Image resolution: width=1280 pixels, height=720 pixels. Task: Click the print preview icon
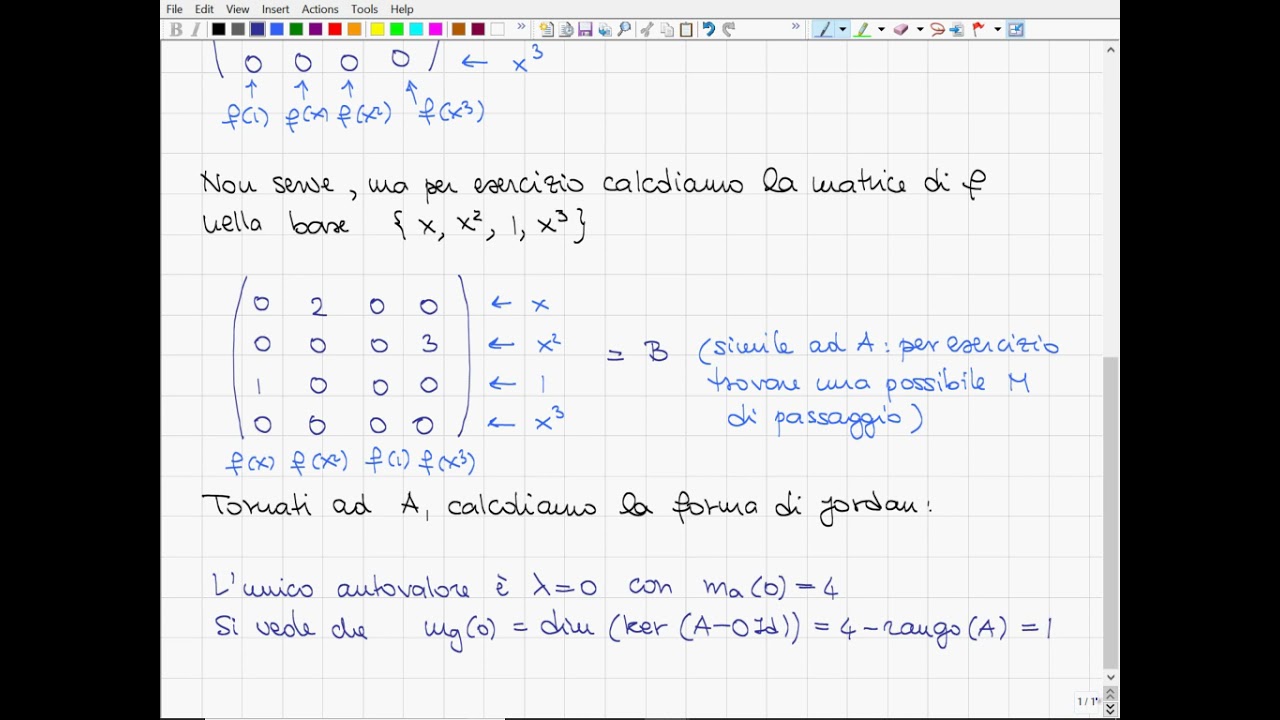605,29
